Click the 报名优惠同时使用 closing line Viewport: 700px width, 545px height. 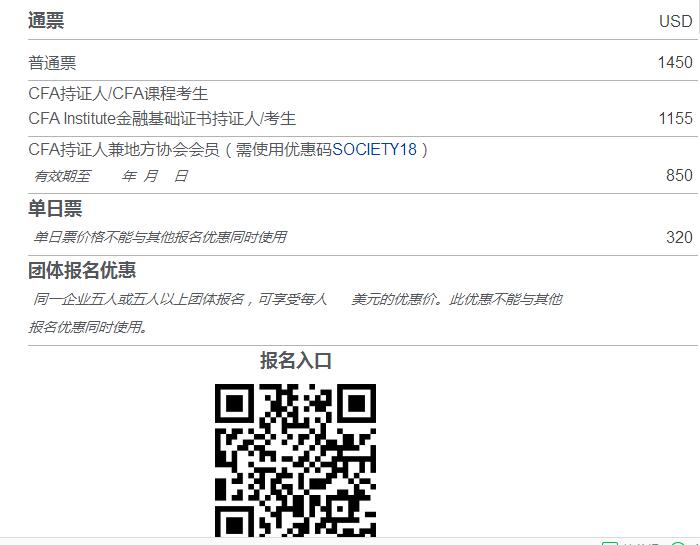(x=88, y=327)
